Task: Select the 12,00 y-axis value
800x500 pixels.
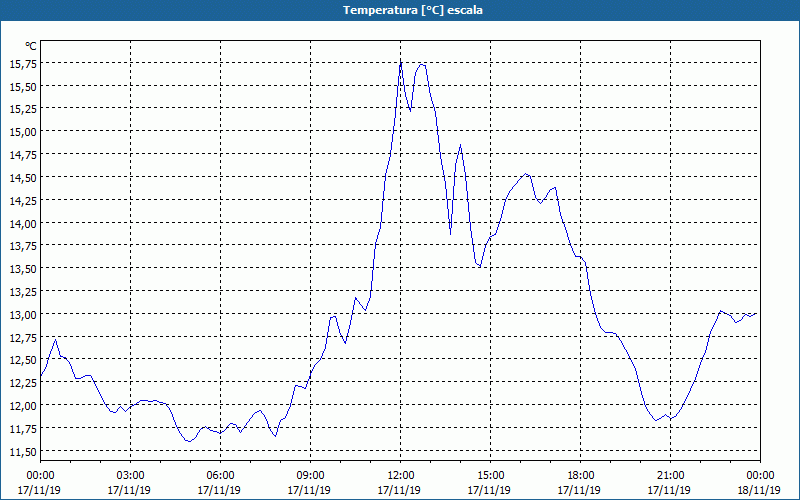Action: pos(23,406)
